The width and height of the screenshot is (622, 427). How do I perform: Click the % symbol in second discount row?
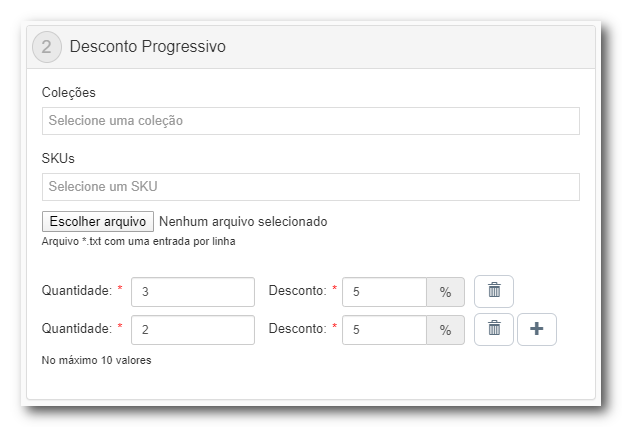(445, 330)
